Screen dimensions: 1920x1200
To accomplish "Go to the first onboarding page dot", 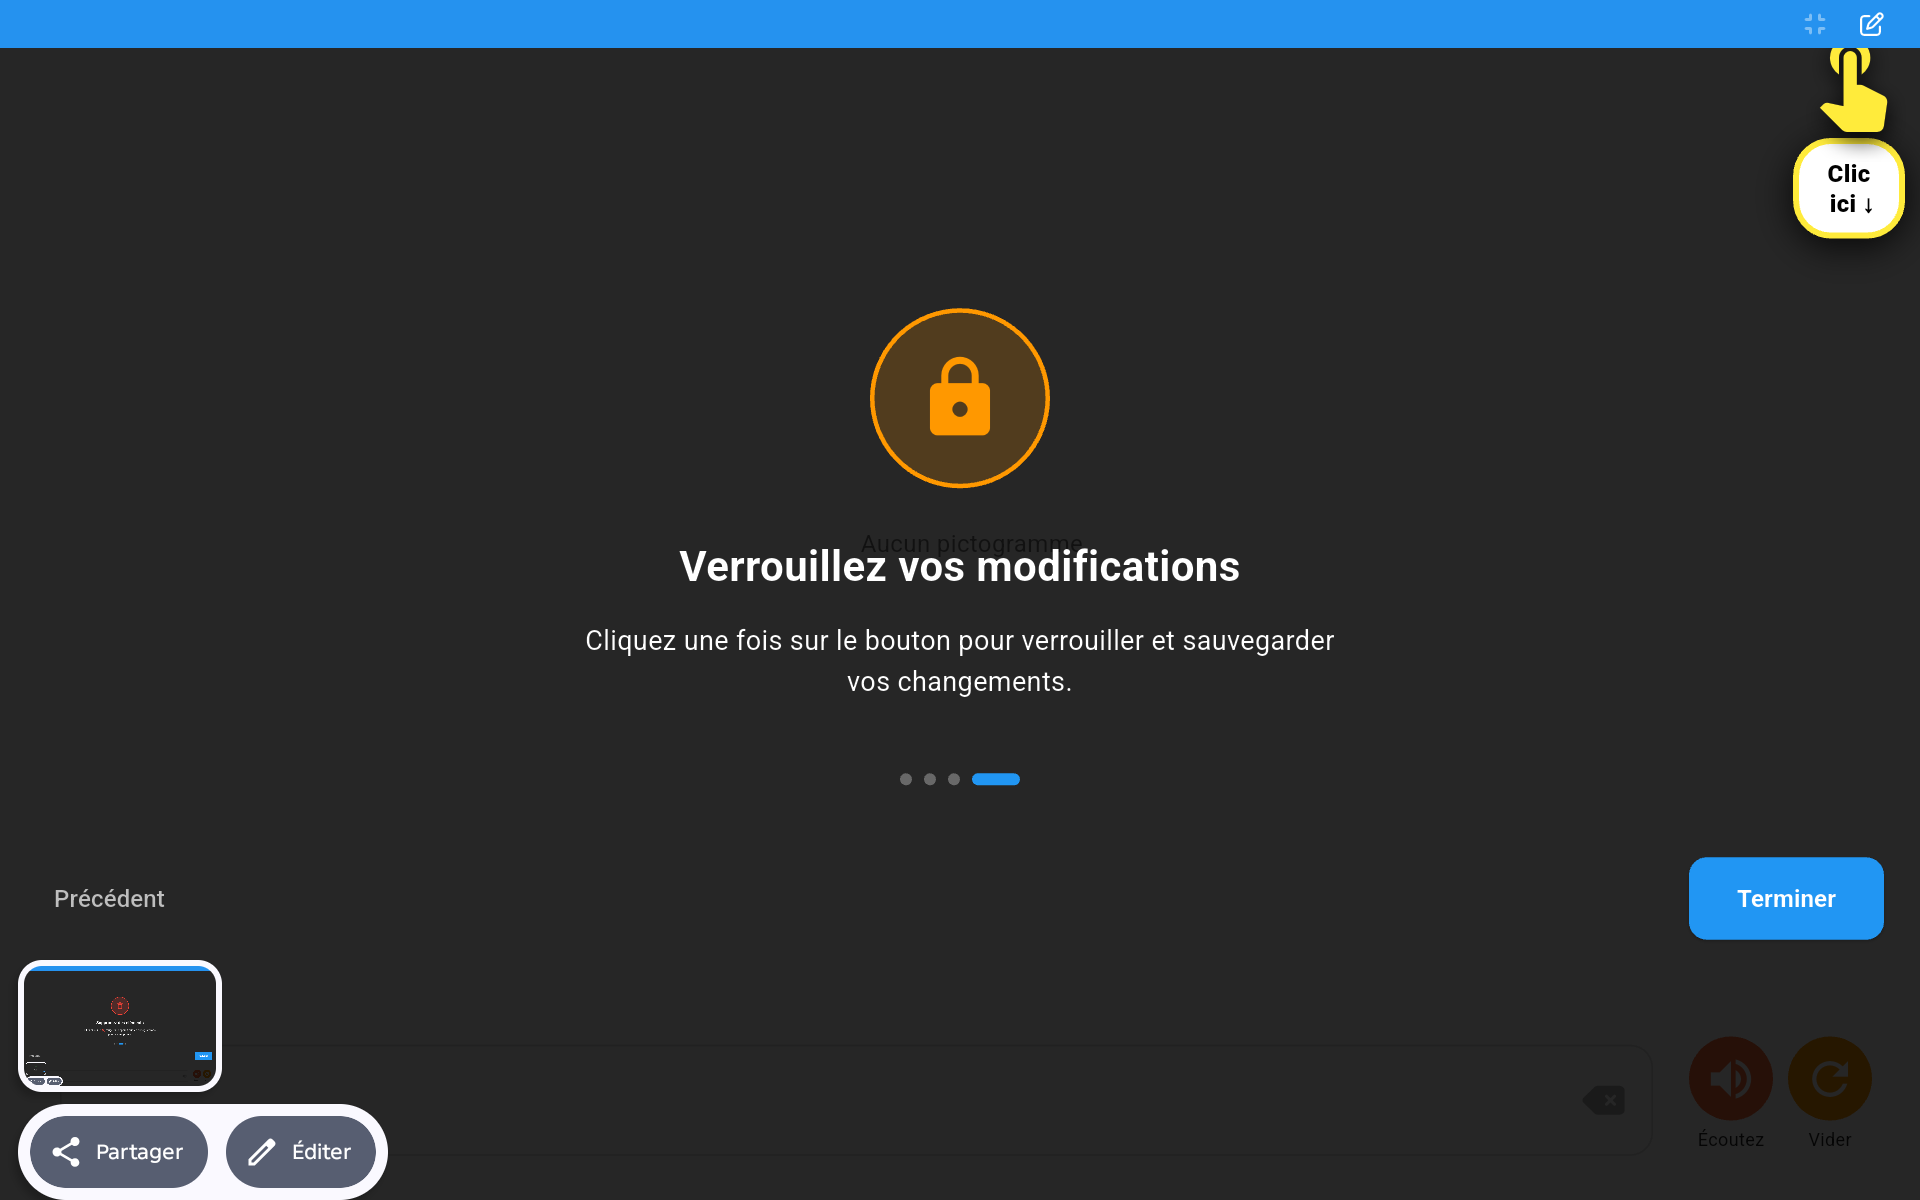I will tap(906, 779).
